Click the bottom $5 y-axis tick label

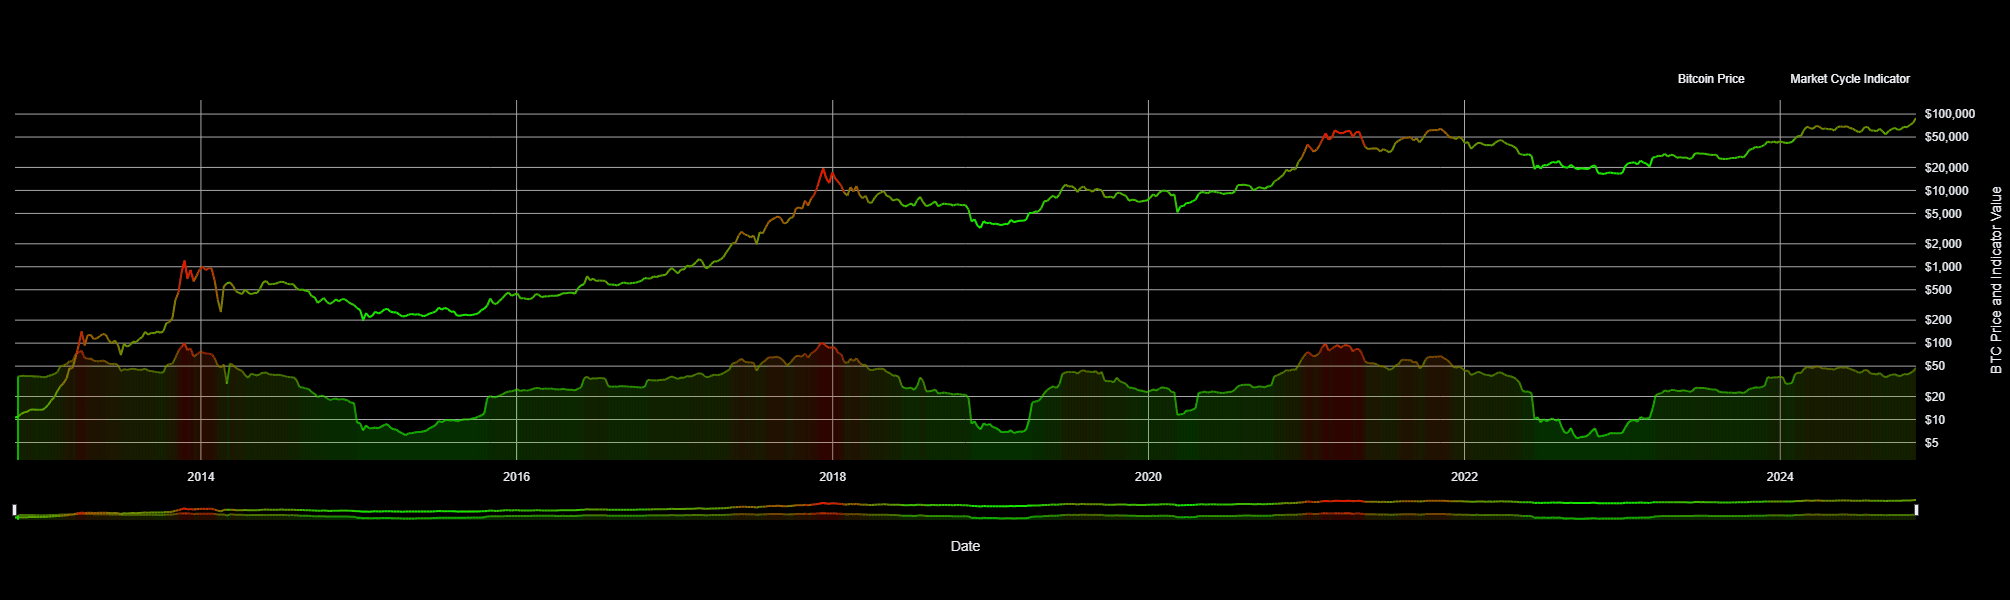[1931, 443]
